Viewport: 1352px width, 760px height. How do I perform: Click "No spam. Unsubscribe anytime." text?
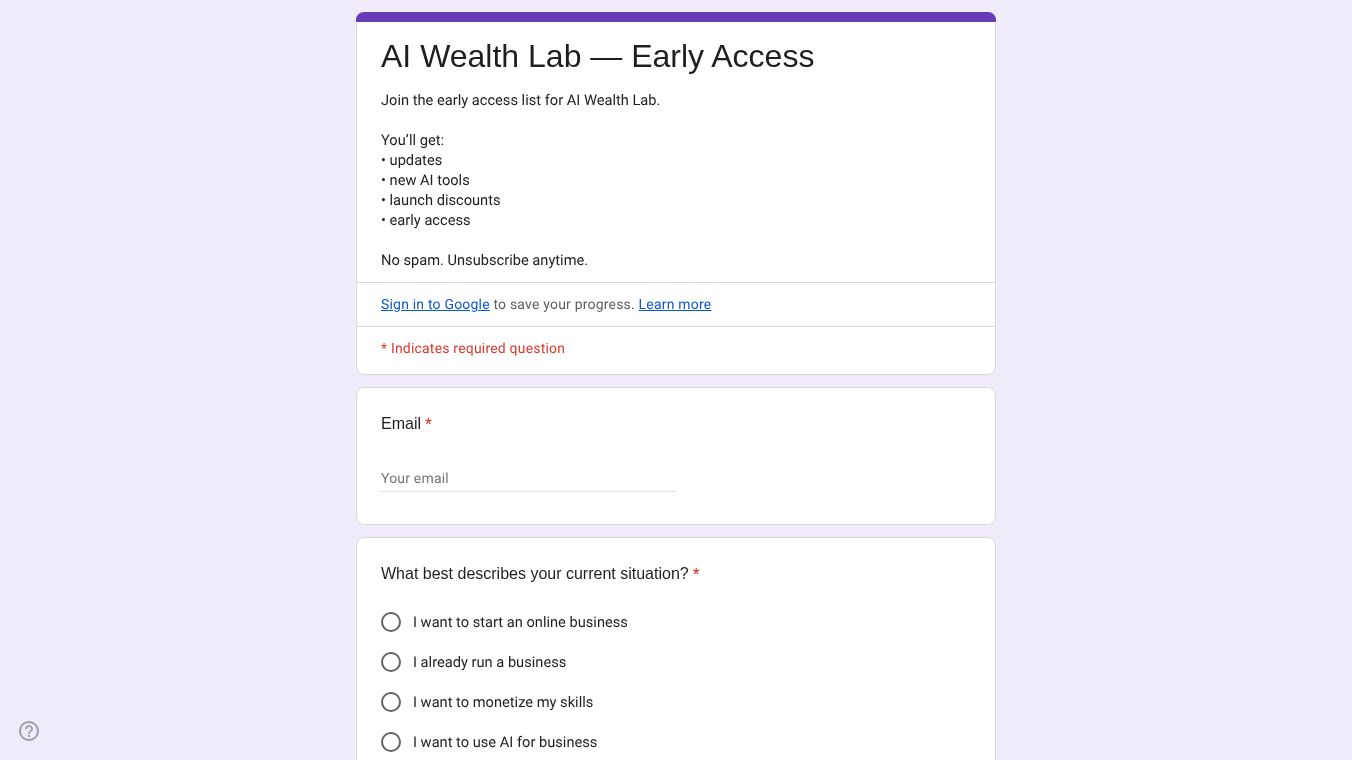[x=484, y=260]
